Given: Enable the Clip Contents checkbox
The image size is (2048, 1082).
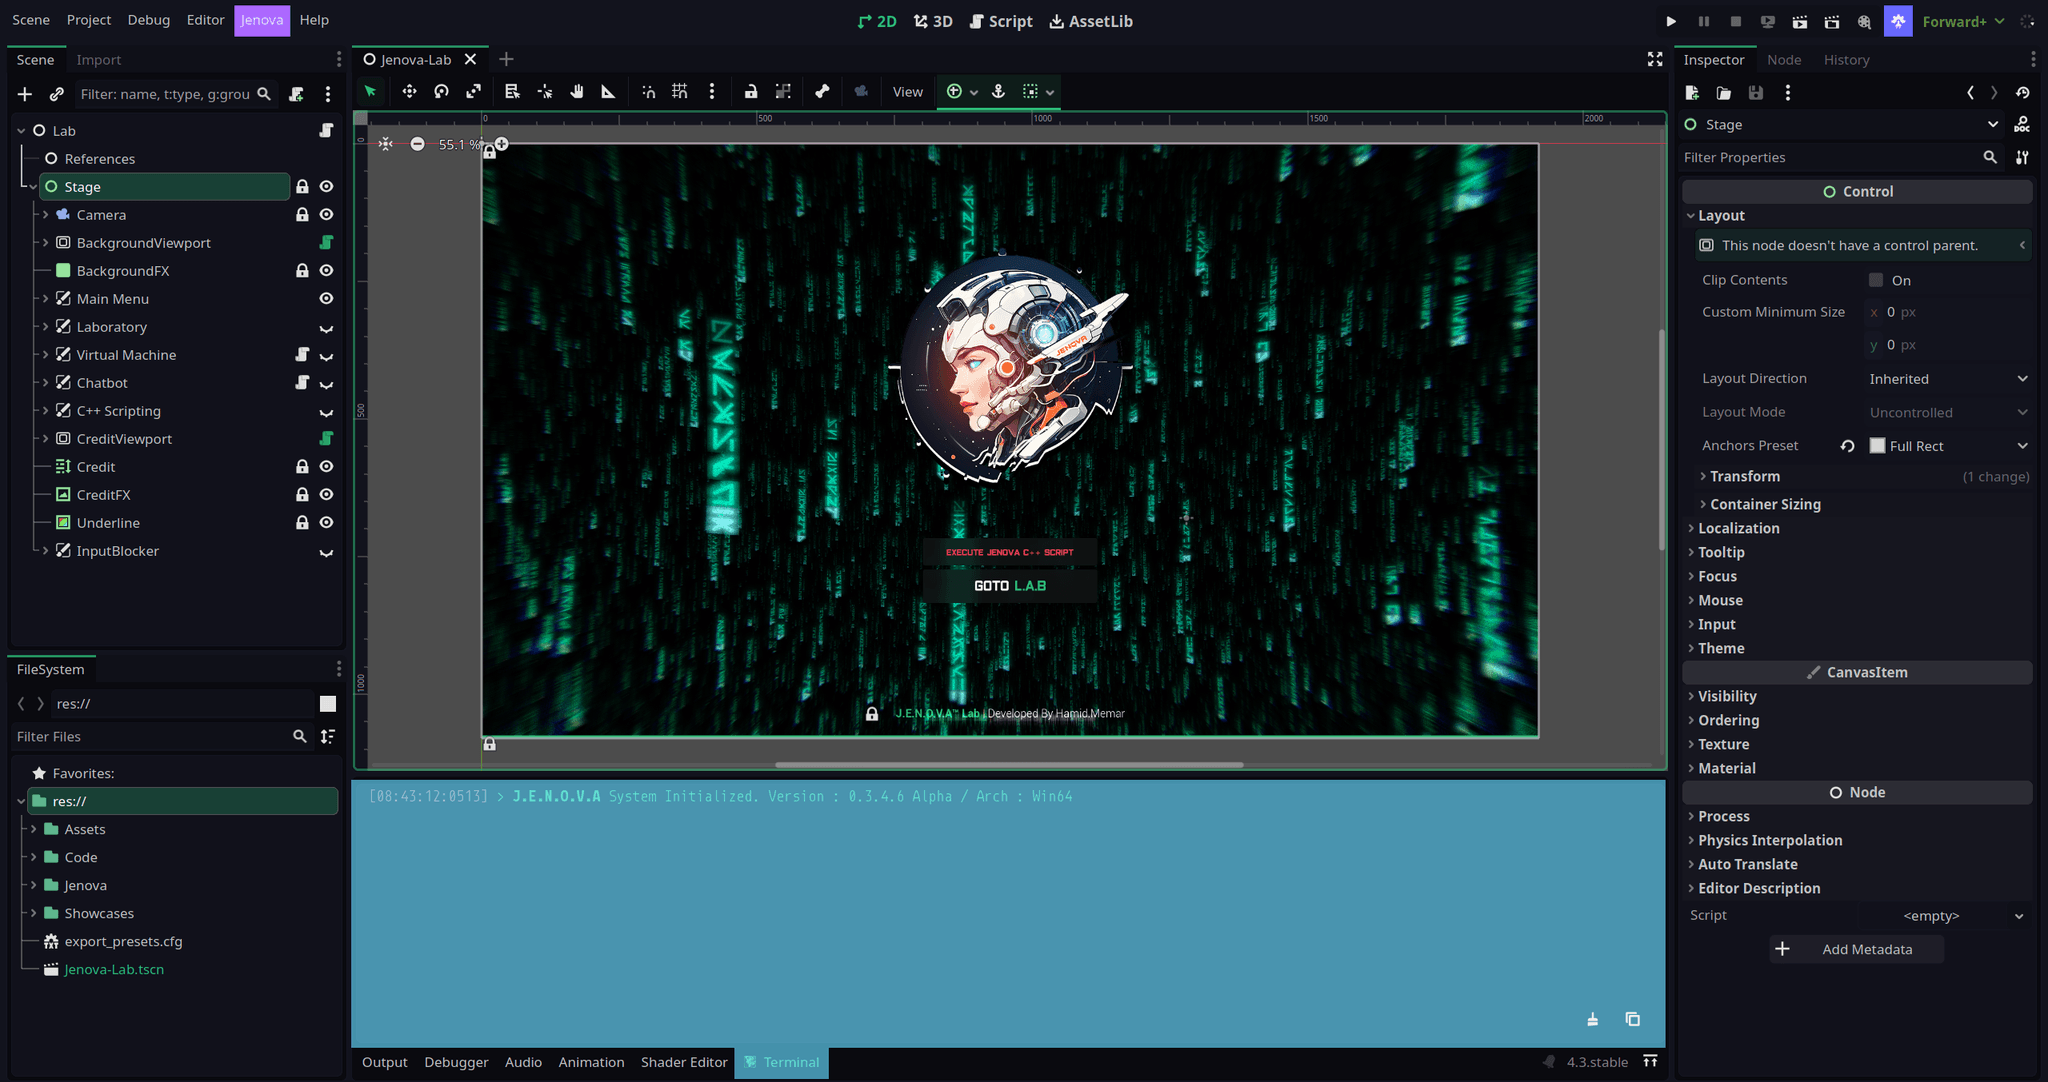Looking at the screenshot, I should point(1876,280).
